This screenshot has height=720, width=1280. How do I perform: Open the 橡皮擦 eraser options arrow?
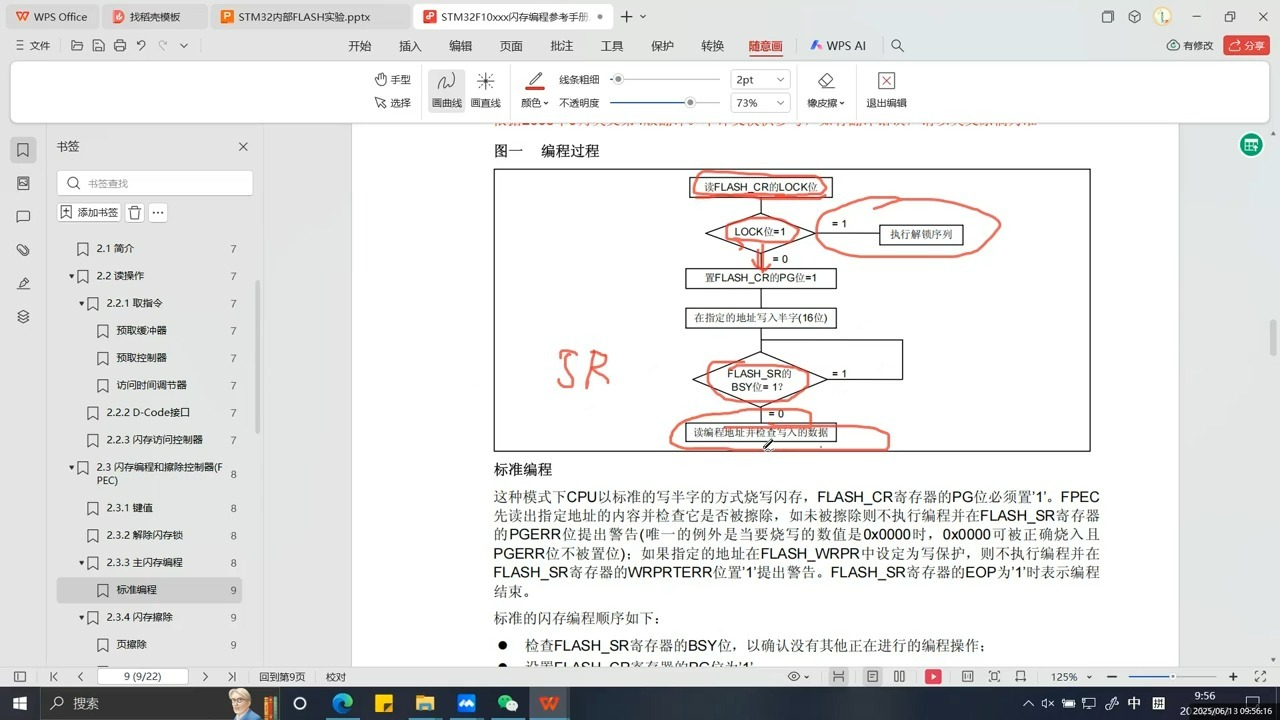click(842, 103)
